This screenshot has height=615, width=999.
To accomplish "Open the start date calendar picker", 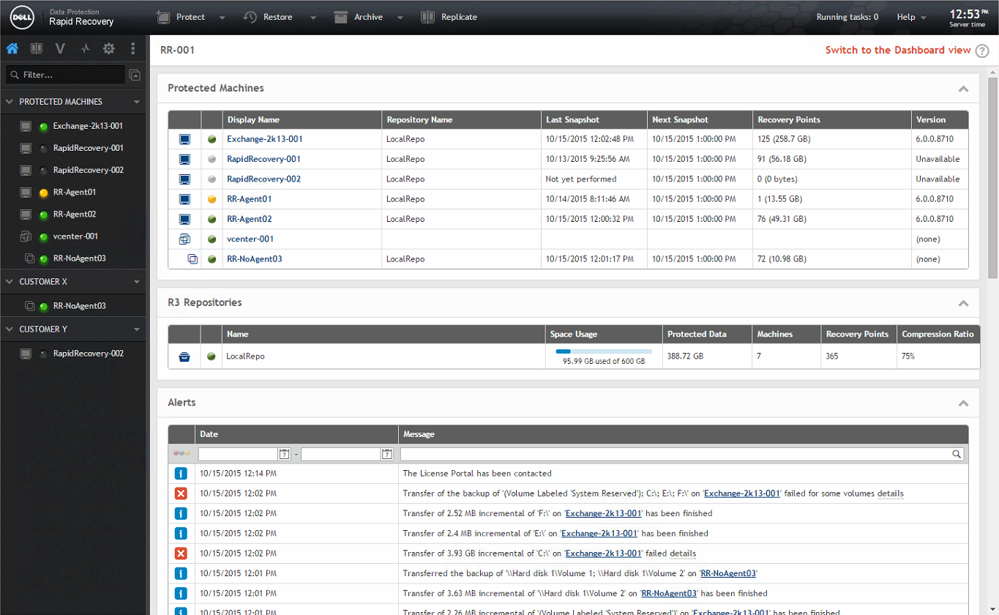I will [284, 454].
